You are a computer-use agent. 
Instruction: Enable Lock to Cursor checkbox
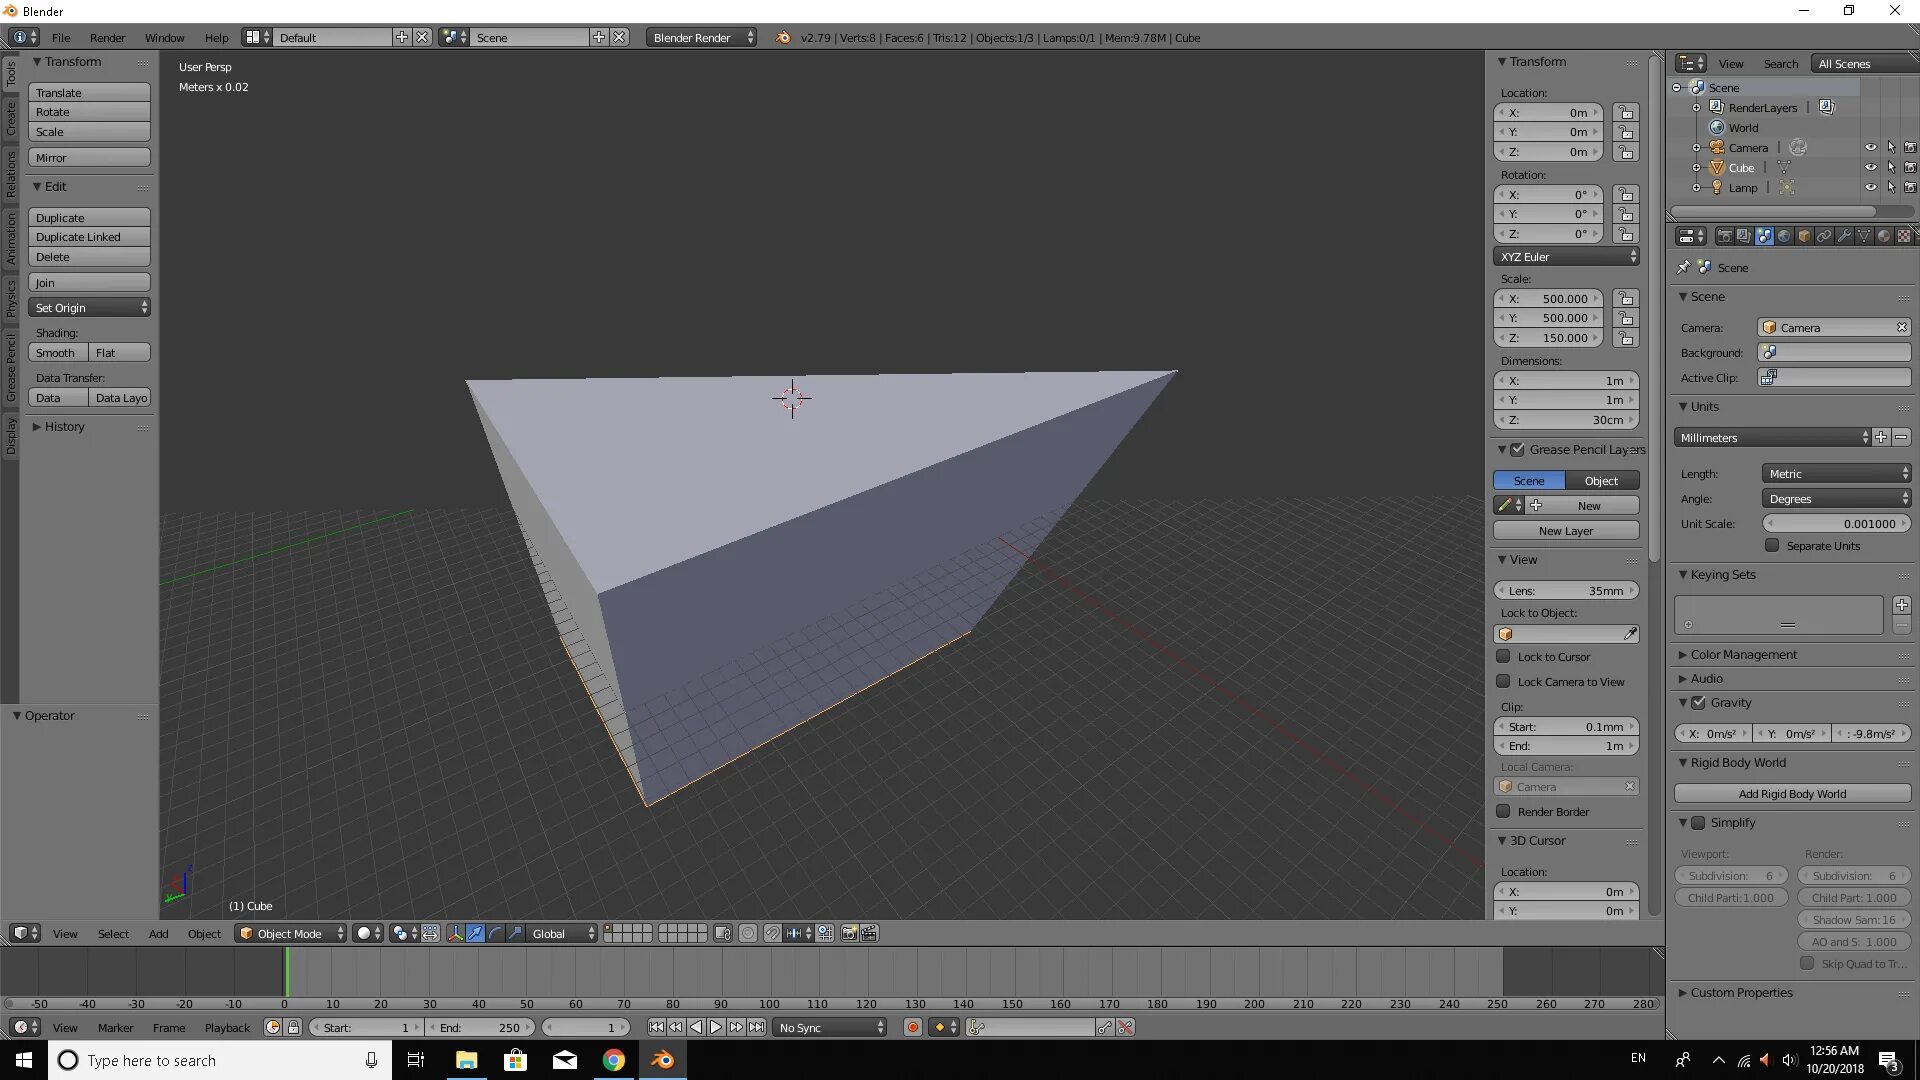[1503, 657]
